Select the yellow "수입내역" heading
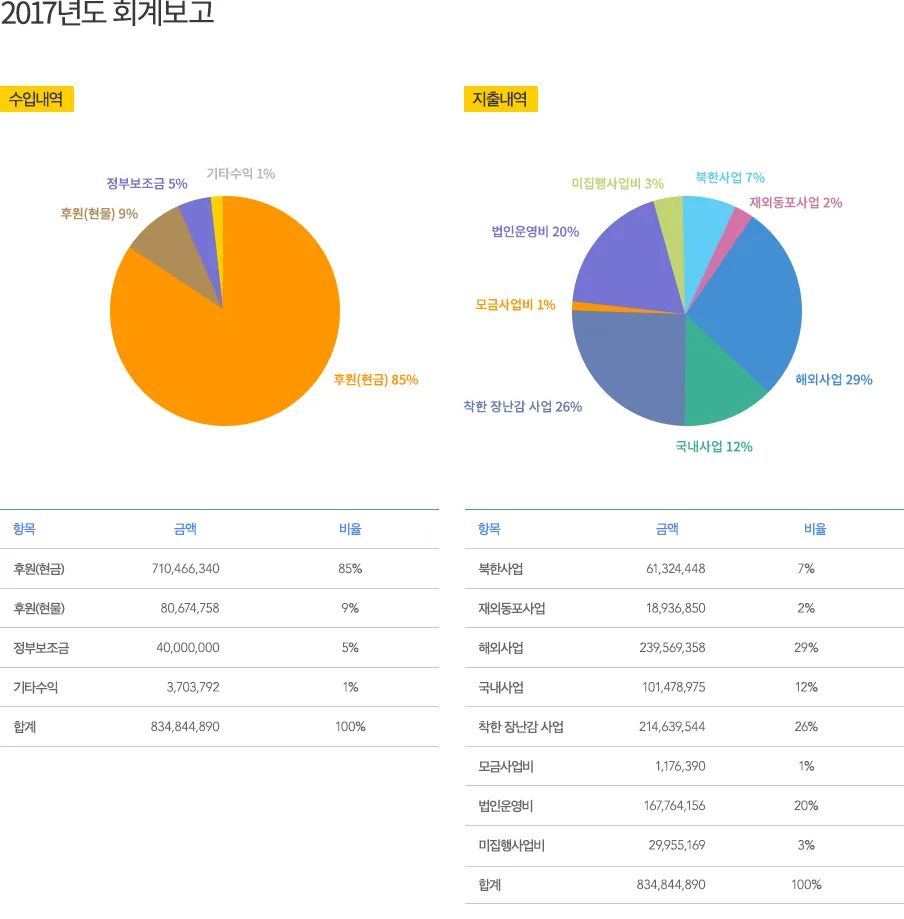 point(36,99)
